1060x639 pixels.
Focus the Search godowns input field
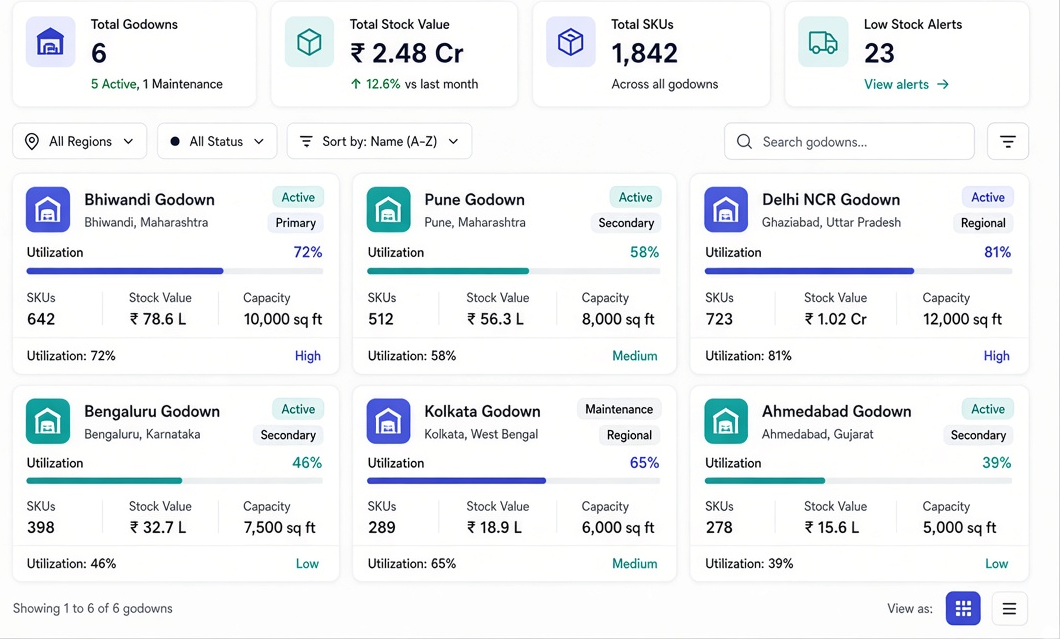[x=849, y=141]
